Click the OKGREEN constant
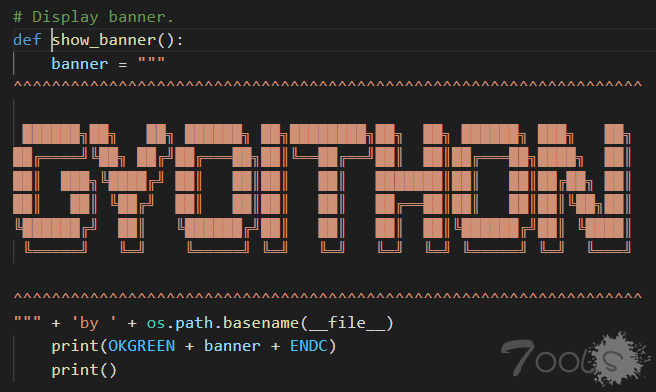Viewport: 656px width, 392px height. pyautogui.click(x=142, y=346)
